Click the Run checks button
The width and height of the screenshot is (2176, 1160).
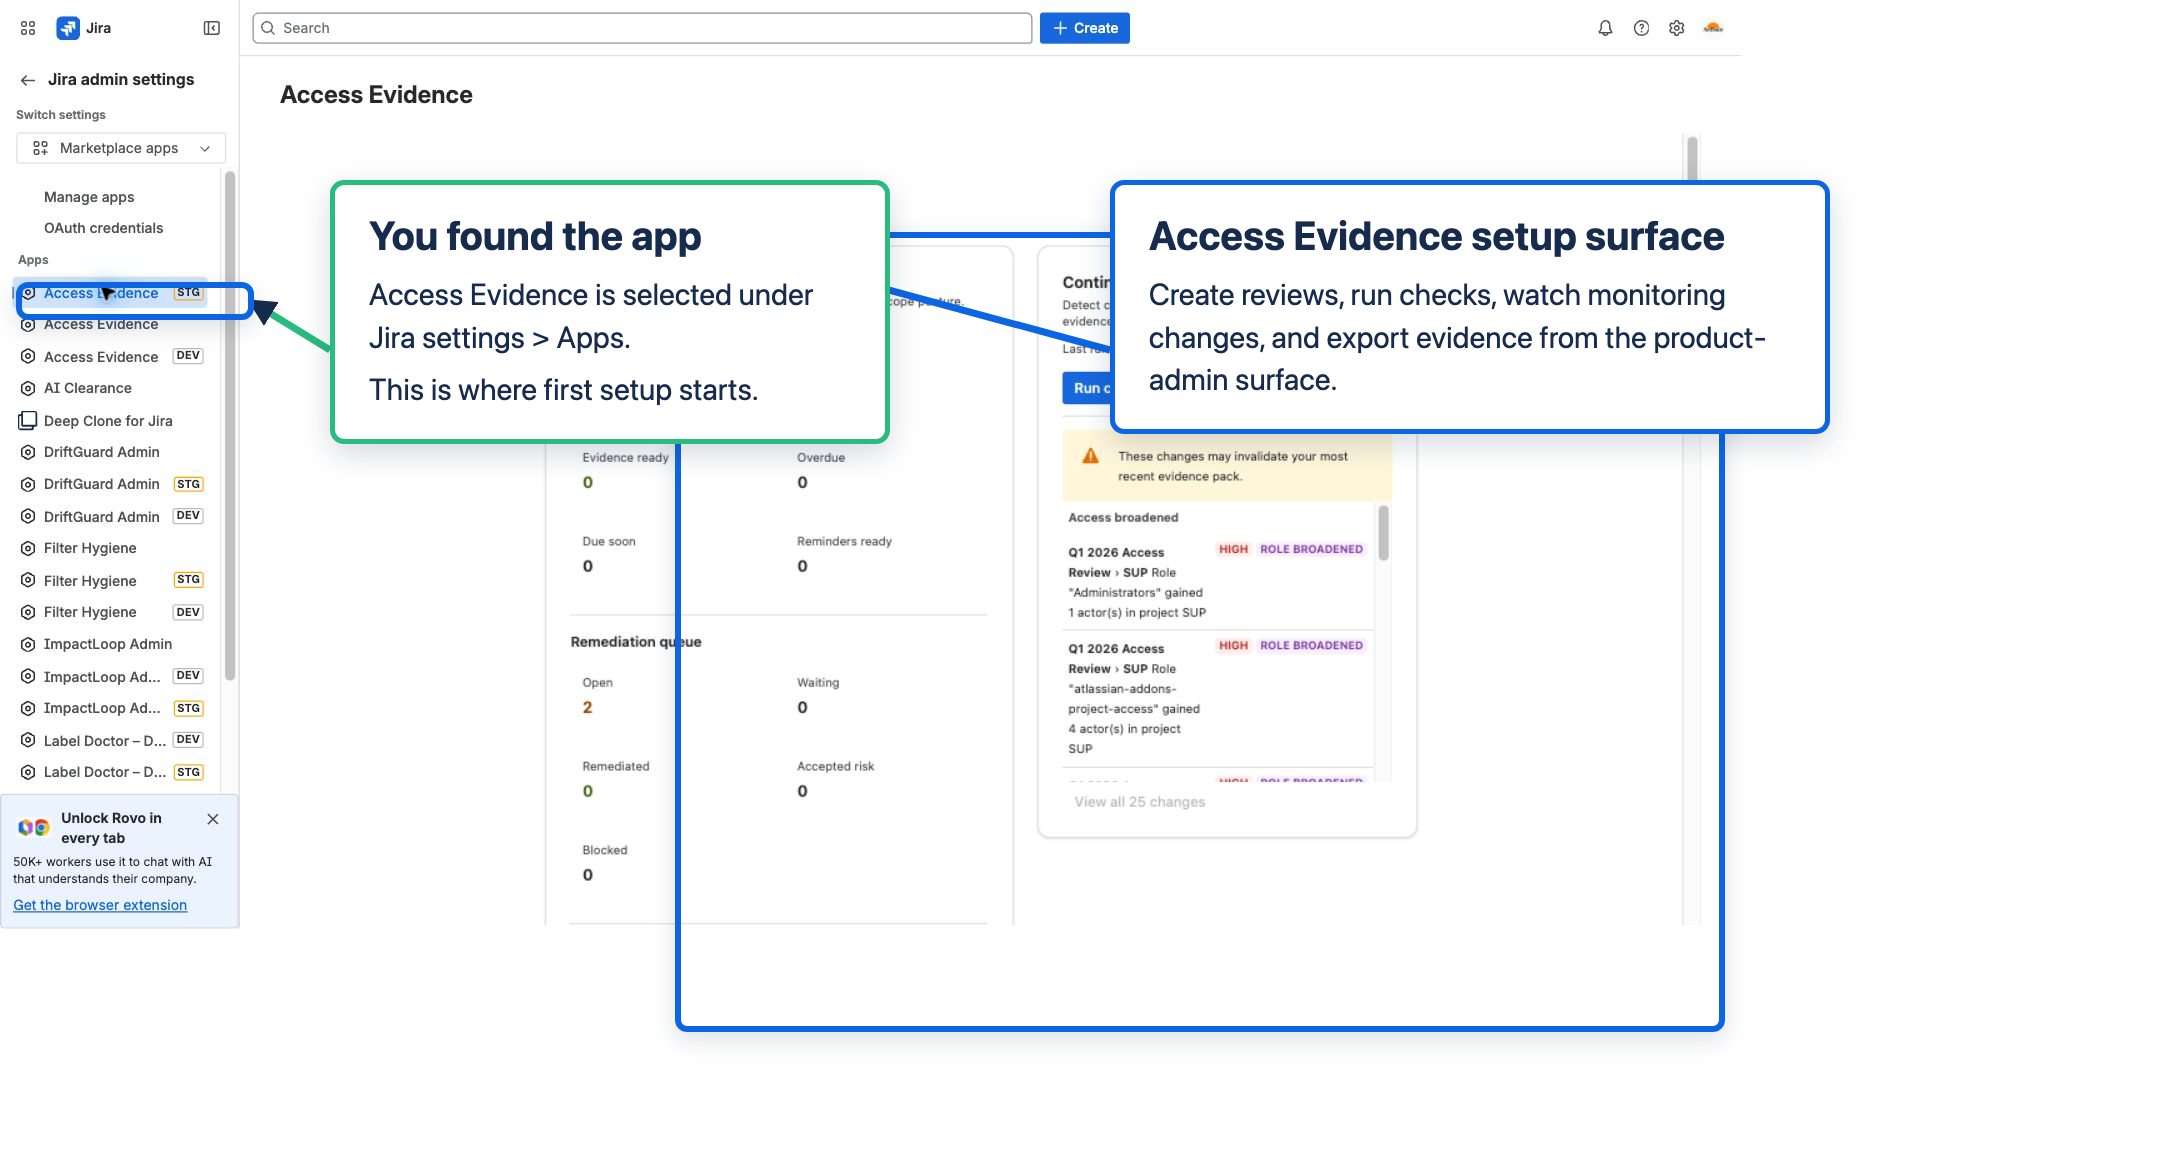pos(1086,388)
